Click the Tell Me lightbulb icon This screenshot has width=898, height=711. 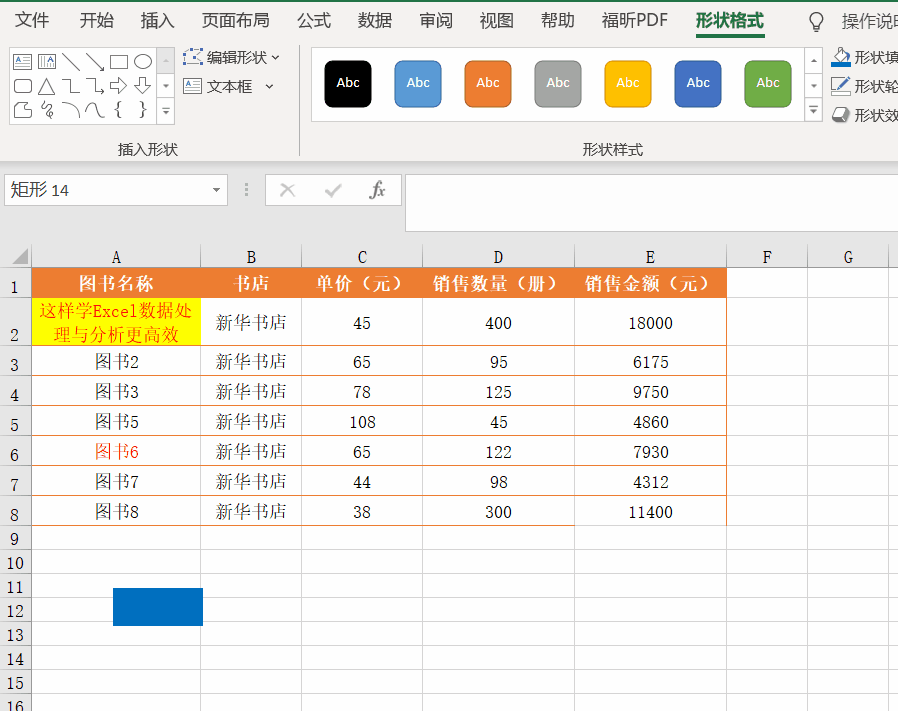[x=816, y=22]
